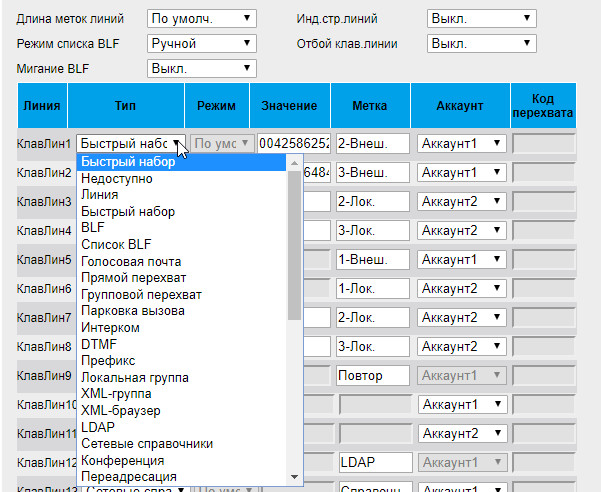The width and height of the screenshot is (601, 492).
Task: Open the Инд.стр.линий dropdown
Action: pos(481,18)
